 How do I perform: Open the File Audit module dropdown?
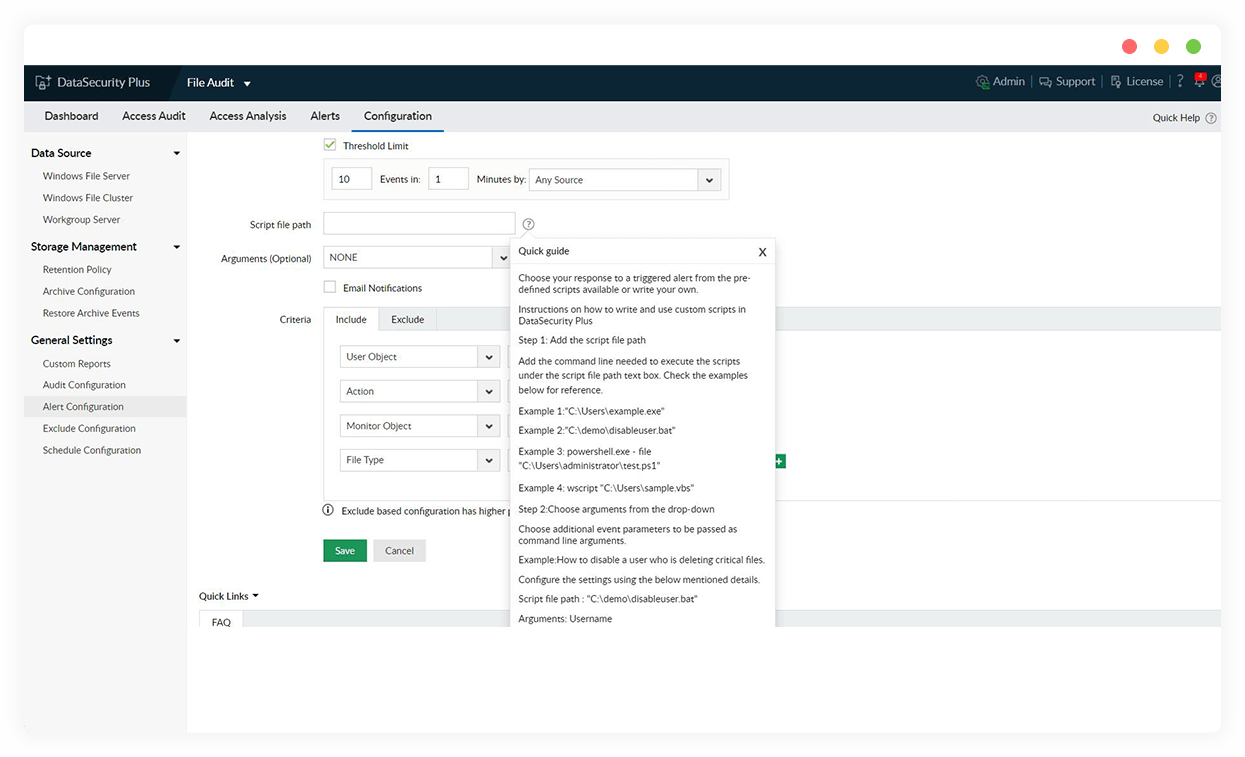219,83
